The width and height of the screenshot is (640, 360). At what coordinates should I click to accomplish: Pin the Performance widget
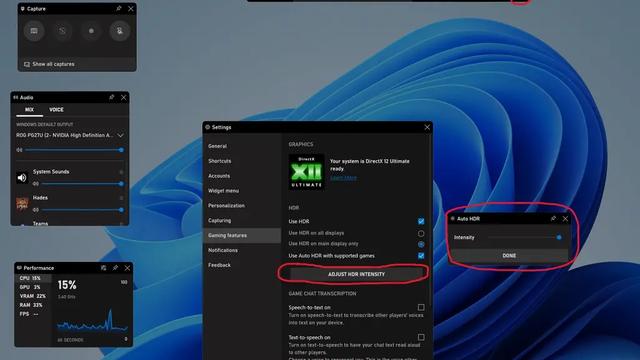point(115,268)
